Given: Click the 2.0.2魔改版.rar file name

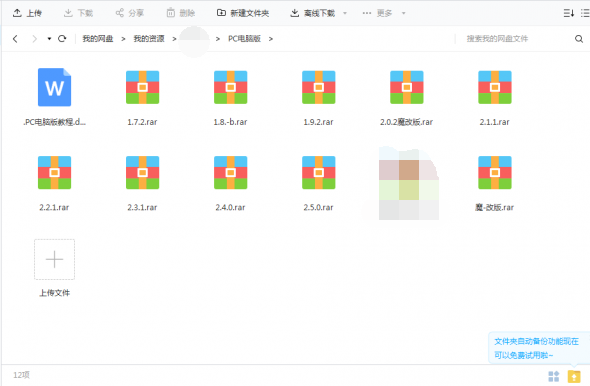Looking at the screenshot, I should coord(406,122).
